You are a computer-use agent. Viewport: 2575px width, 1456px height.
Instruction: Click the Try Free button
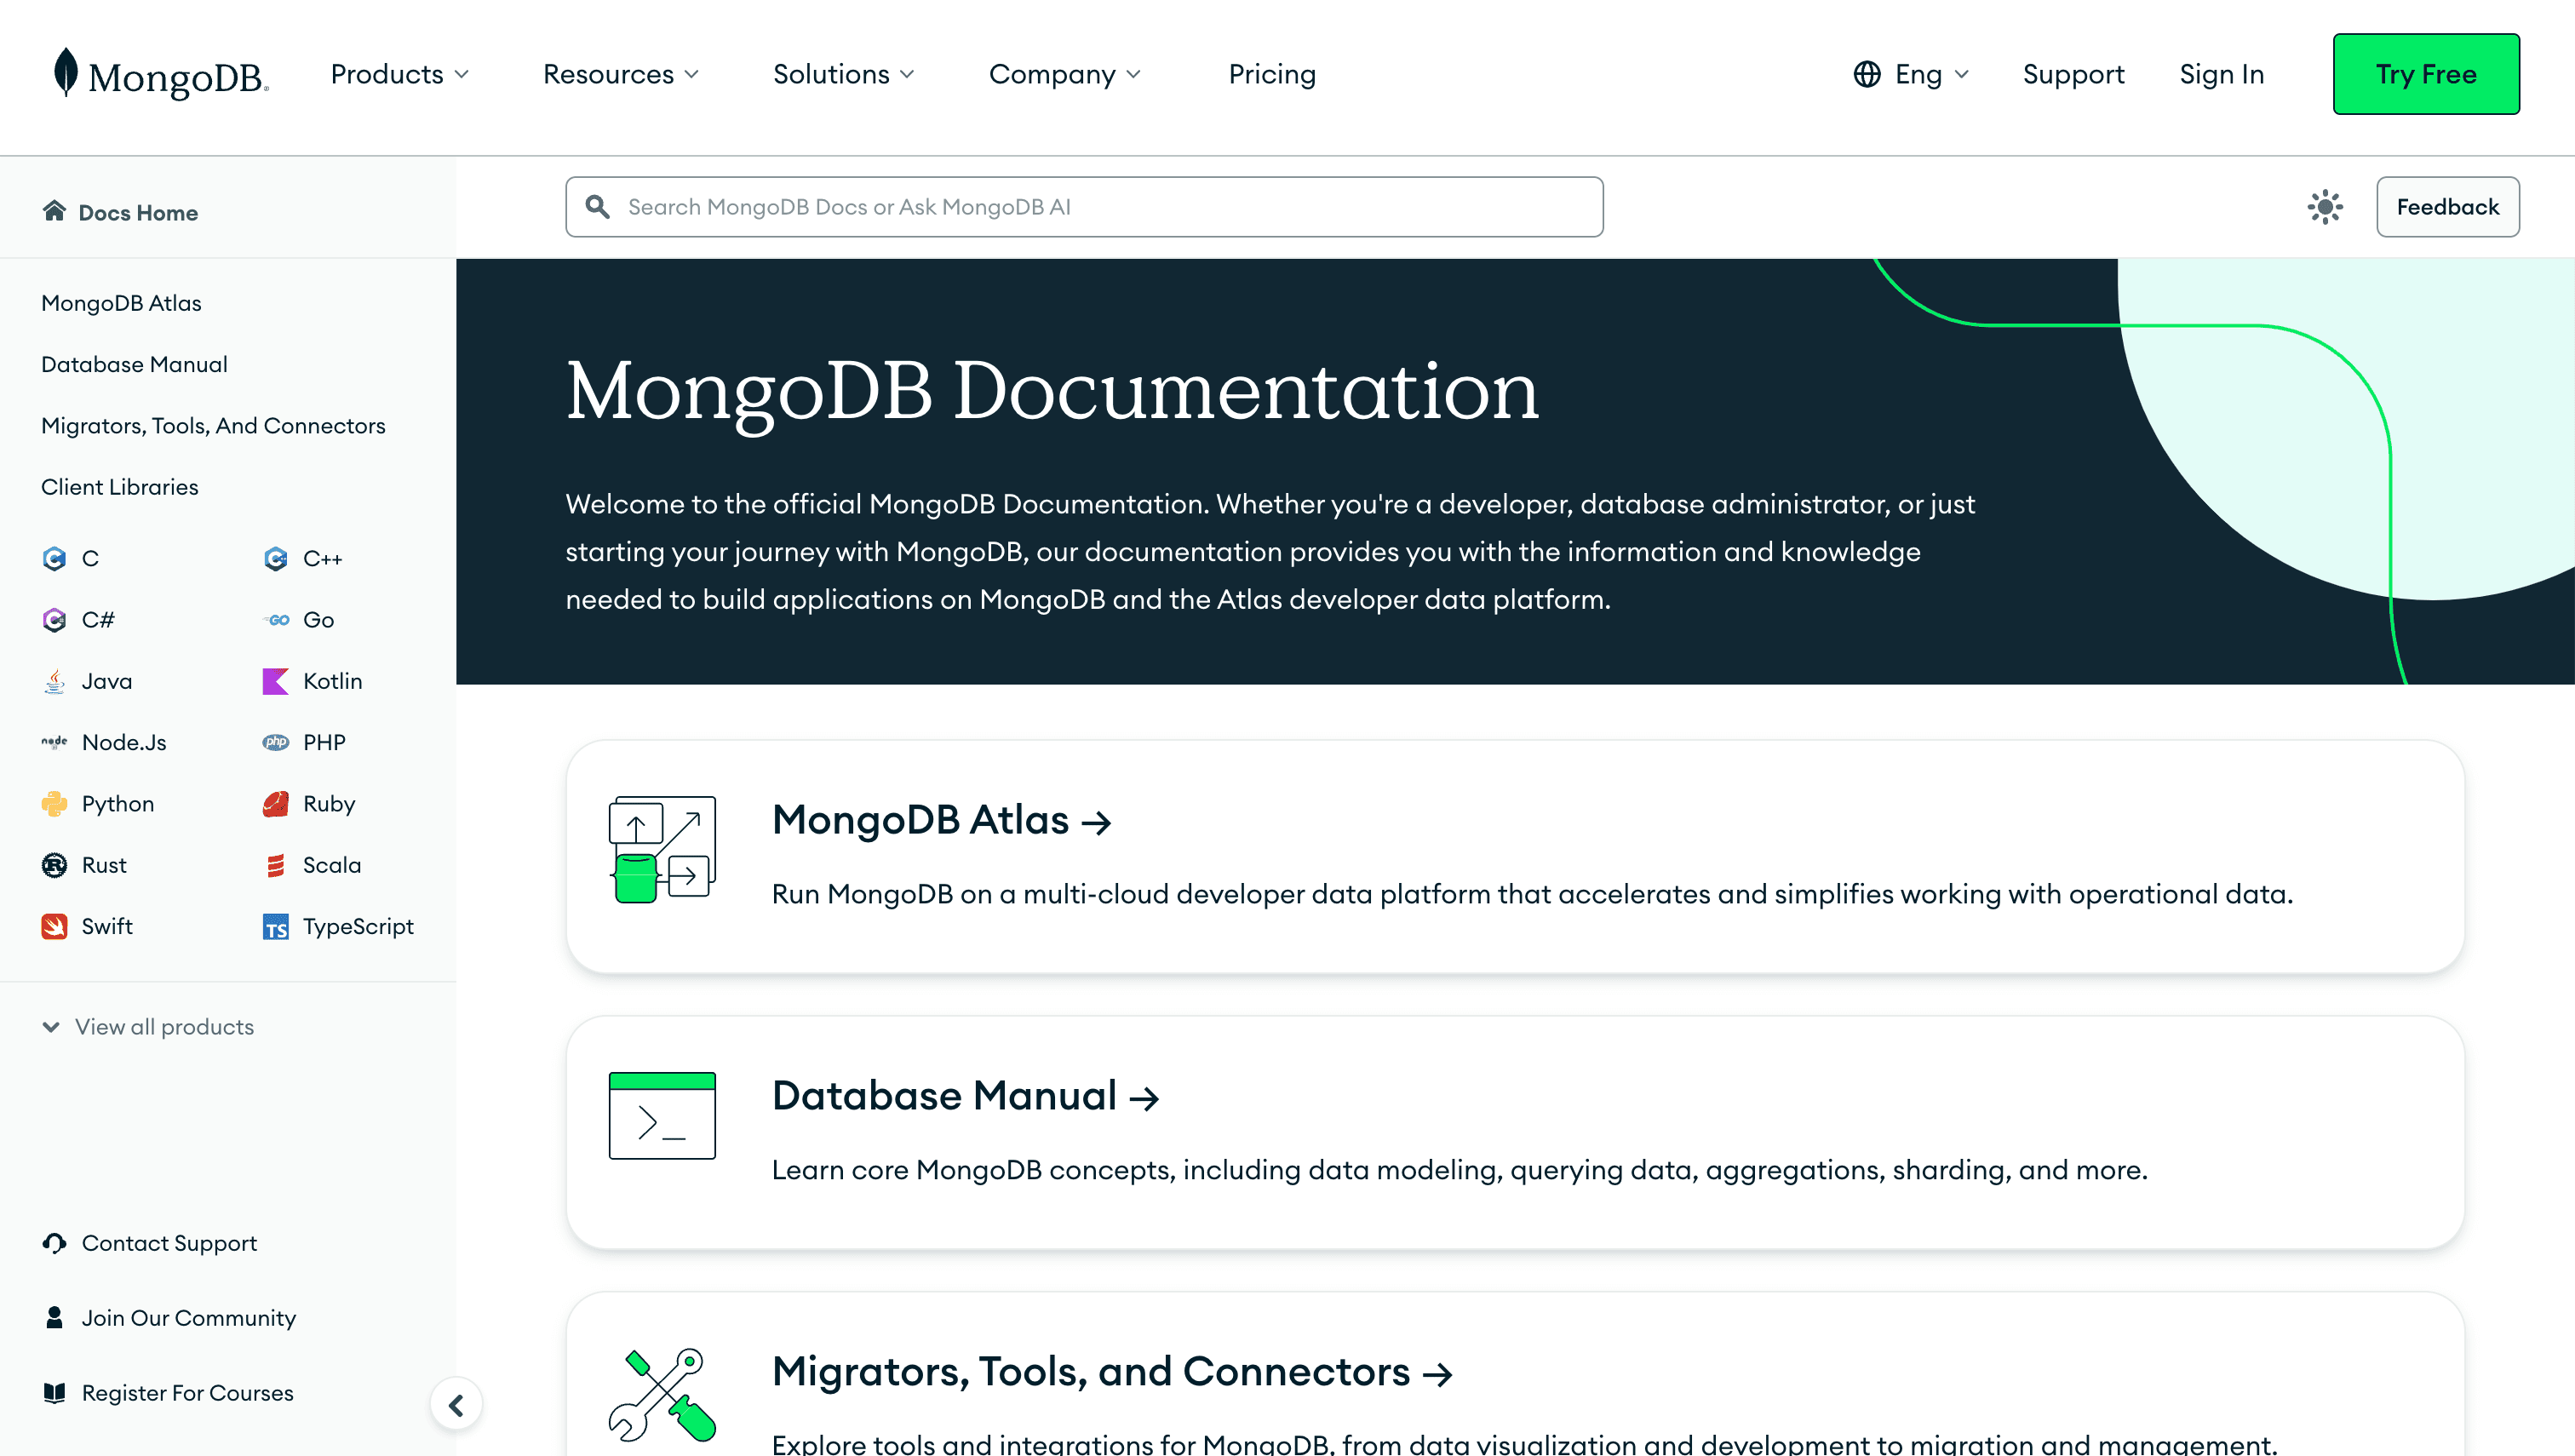[2424, 72]
